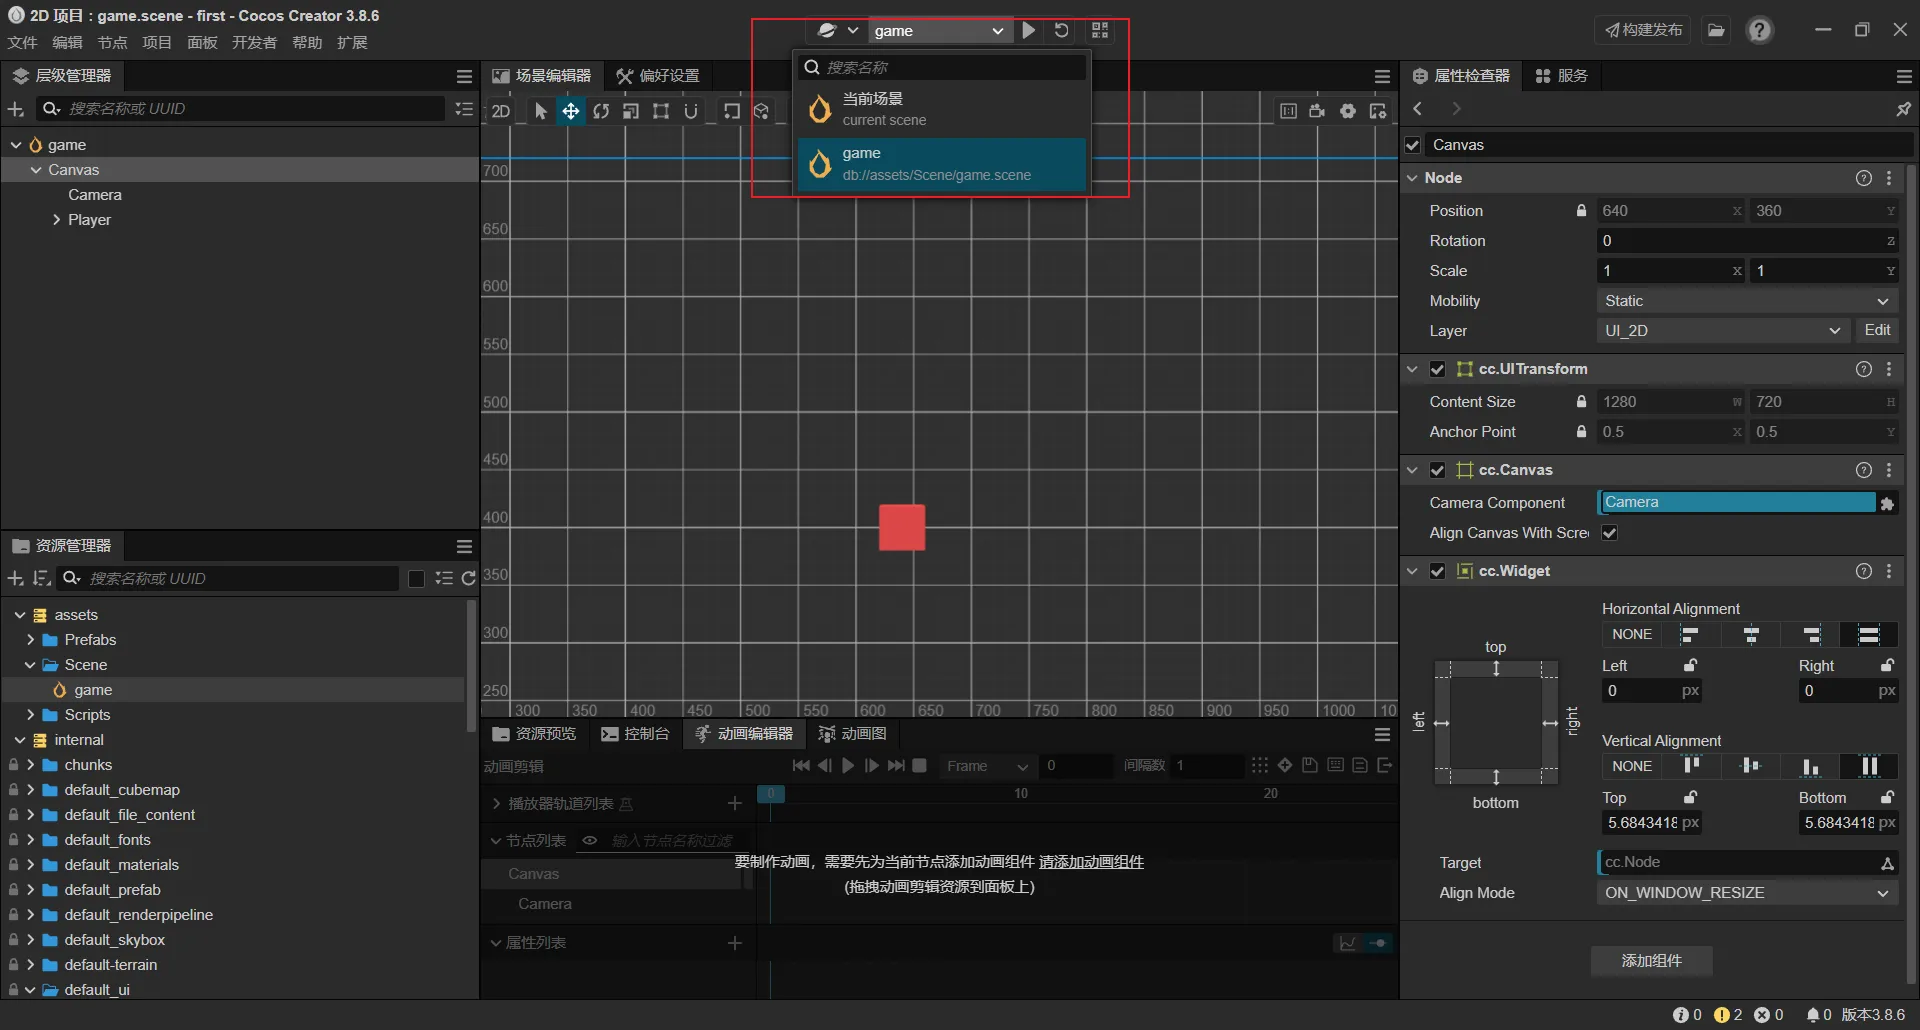
Task: Click the scene search name input field
Action: click(950, 67)
